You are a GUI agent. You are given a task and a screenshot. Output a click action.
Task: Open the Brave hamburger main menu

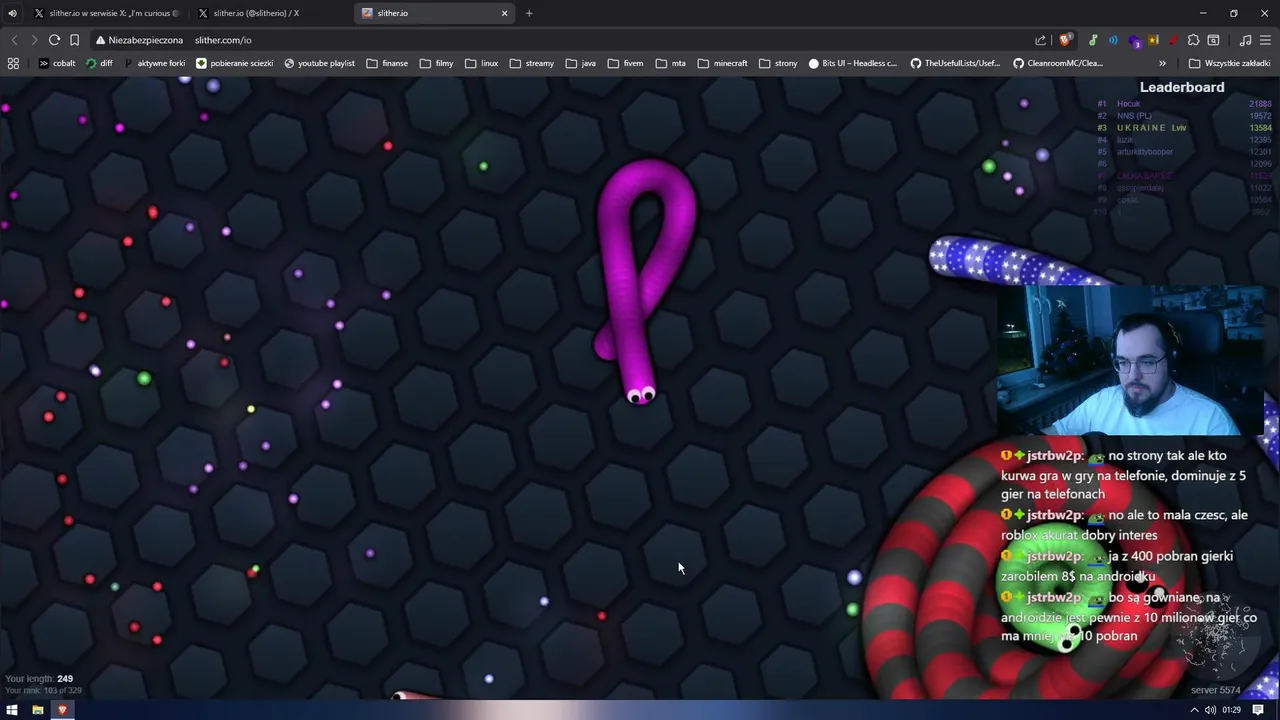pyautogui.click(x=1265, y=40)
